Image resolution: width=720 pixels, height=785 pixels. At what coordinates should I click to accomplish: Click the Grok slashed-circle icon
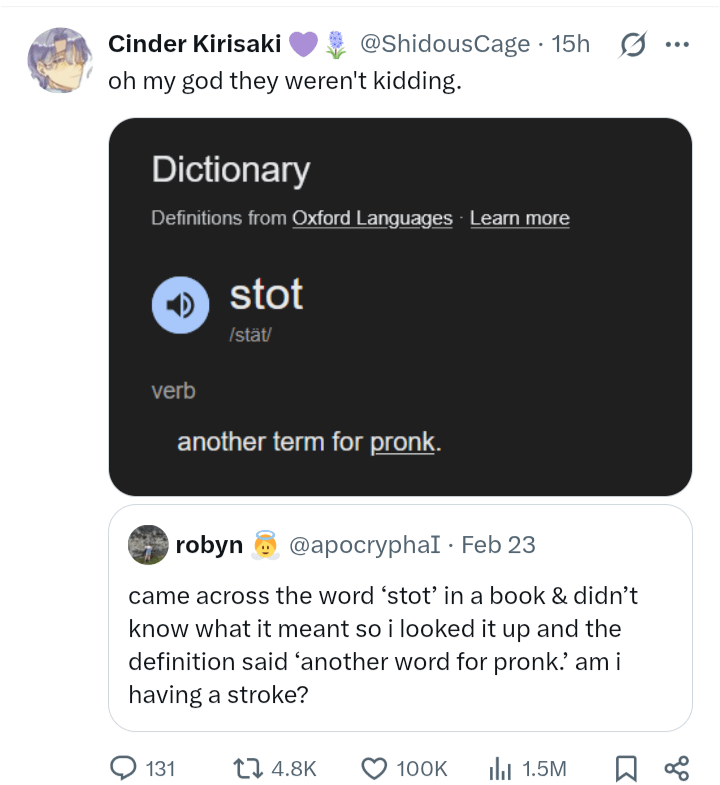(x=633, y=45)
